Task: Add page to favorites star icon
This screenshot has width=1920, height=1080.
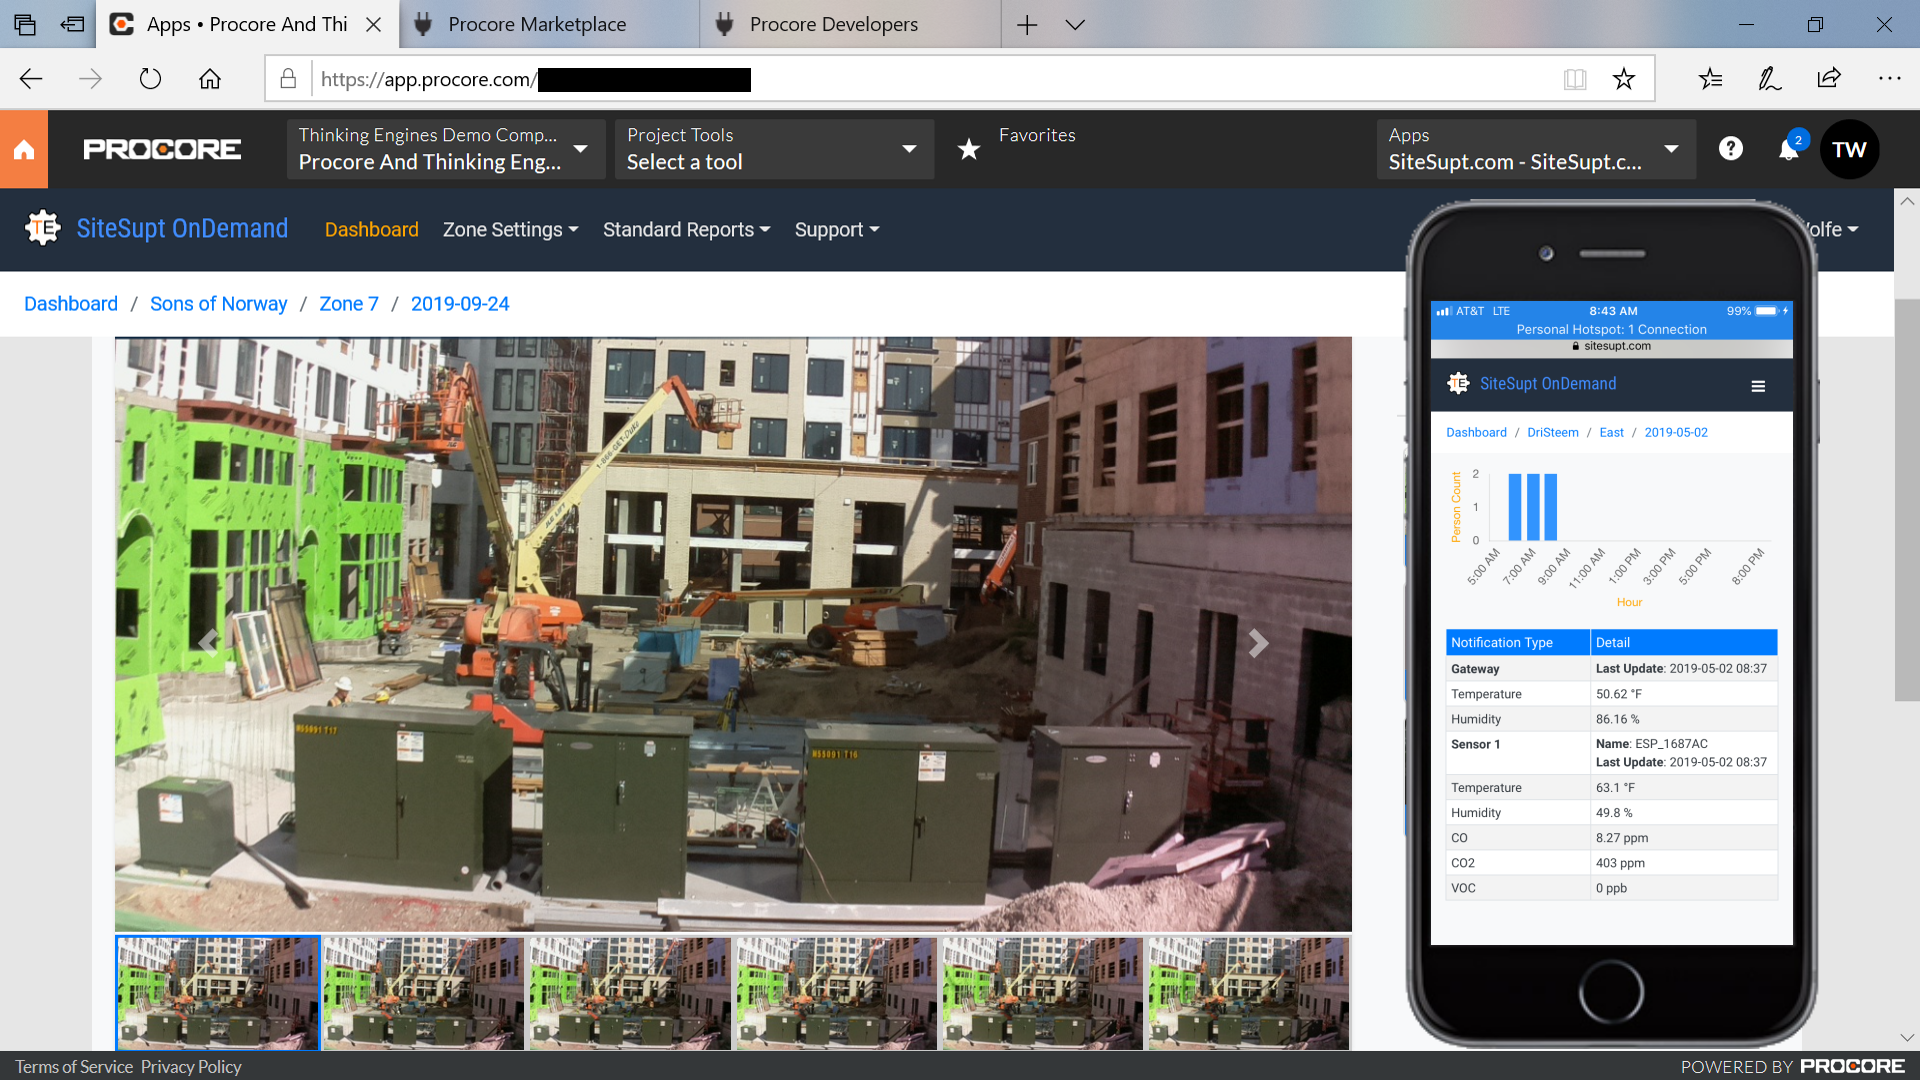Action: click(x=1624, y=79)
